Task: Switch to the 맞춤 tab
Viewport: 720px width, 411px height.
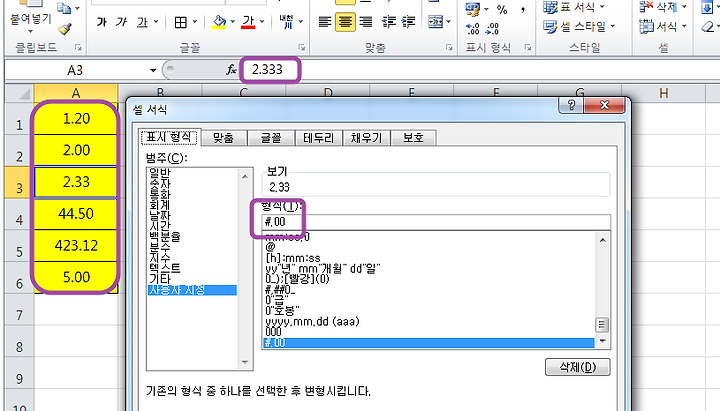Action: (x=224, y=138)
